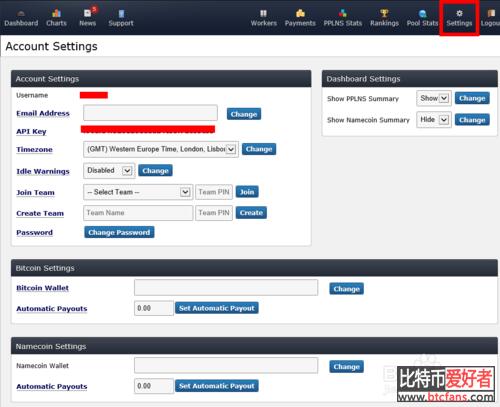Click the Create team button
The width and height of the screenshot is (500, 407).
pos(251,213)
